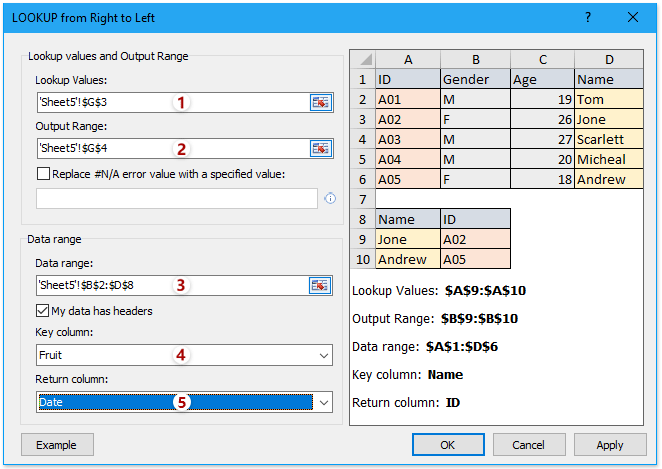Click the Cancel button
The image size is (662, 469).
[528, 444]
